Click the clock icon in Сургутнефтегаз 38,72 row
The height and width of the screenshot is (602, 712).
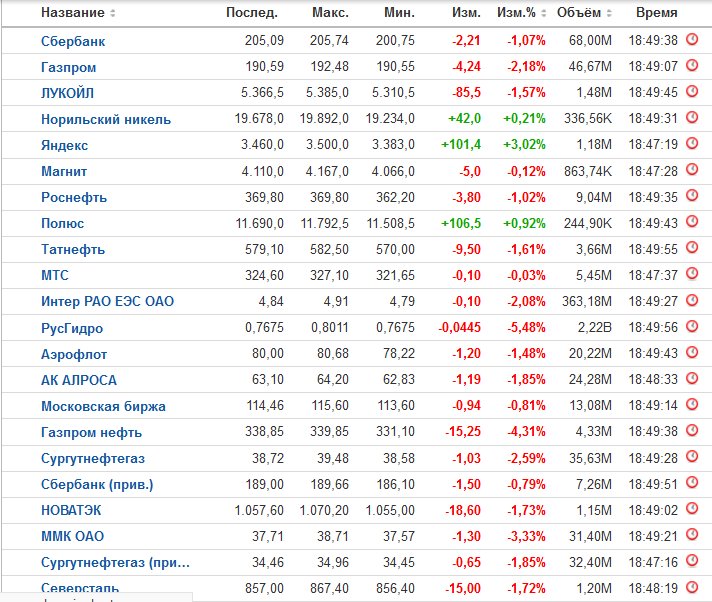[692, 457]
